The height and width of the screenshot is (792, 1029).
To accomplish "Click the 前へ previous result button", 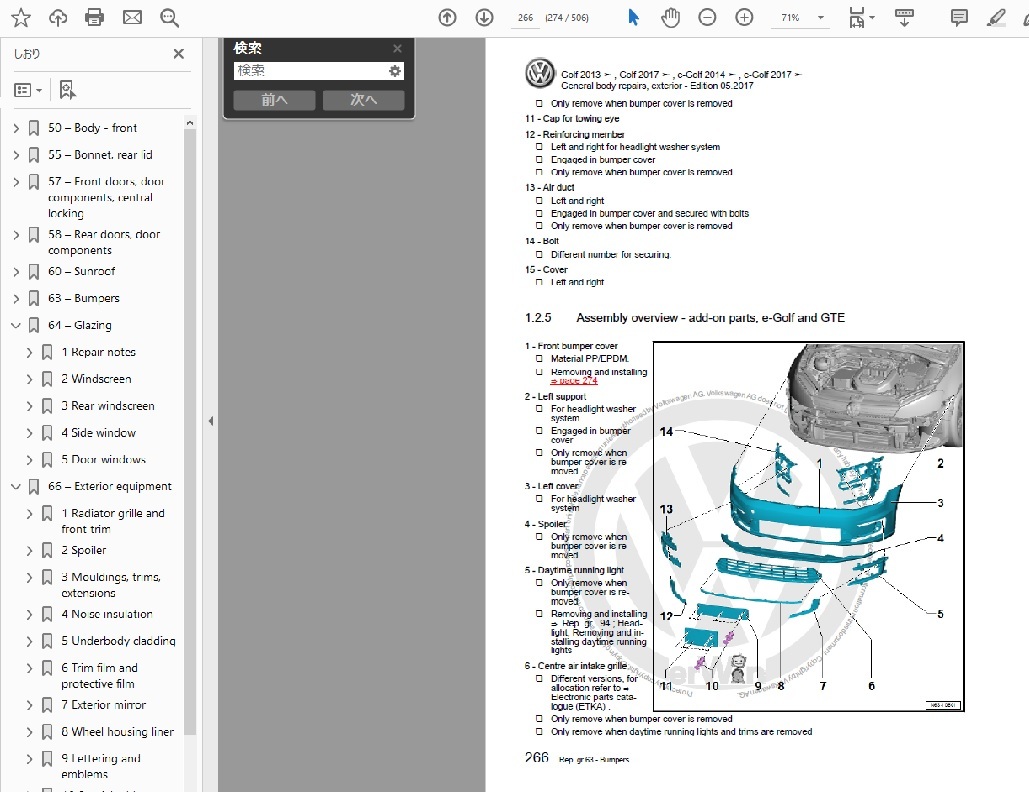I will pos(274,100).
